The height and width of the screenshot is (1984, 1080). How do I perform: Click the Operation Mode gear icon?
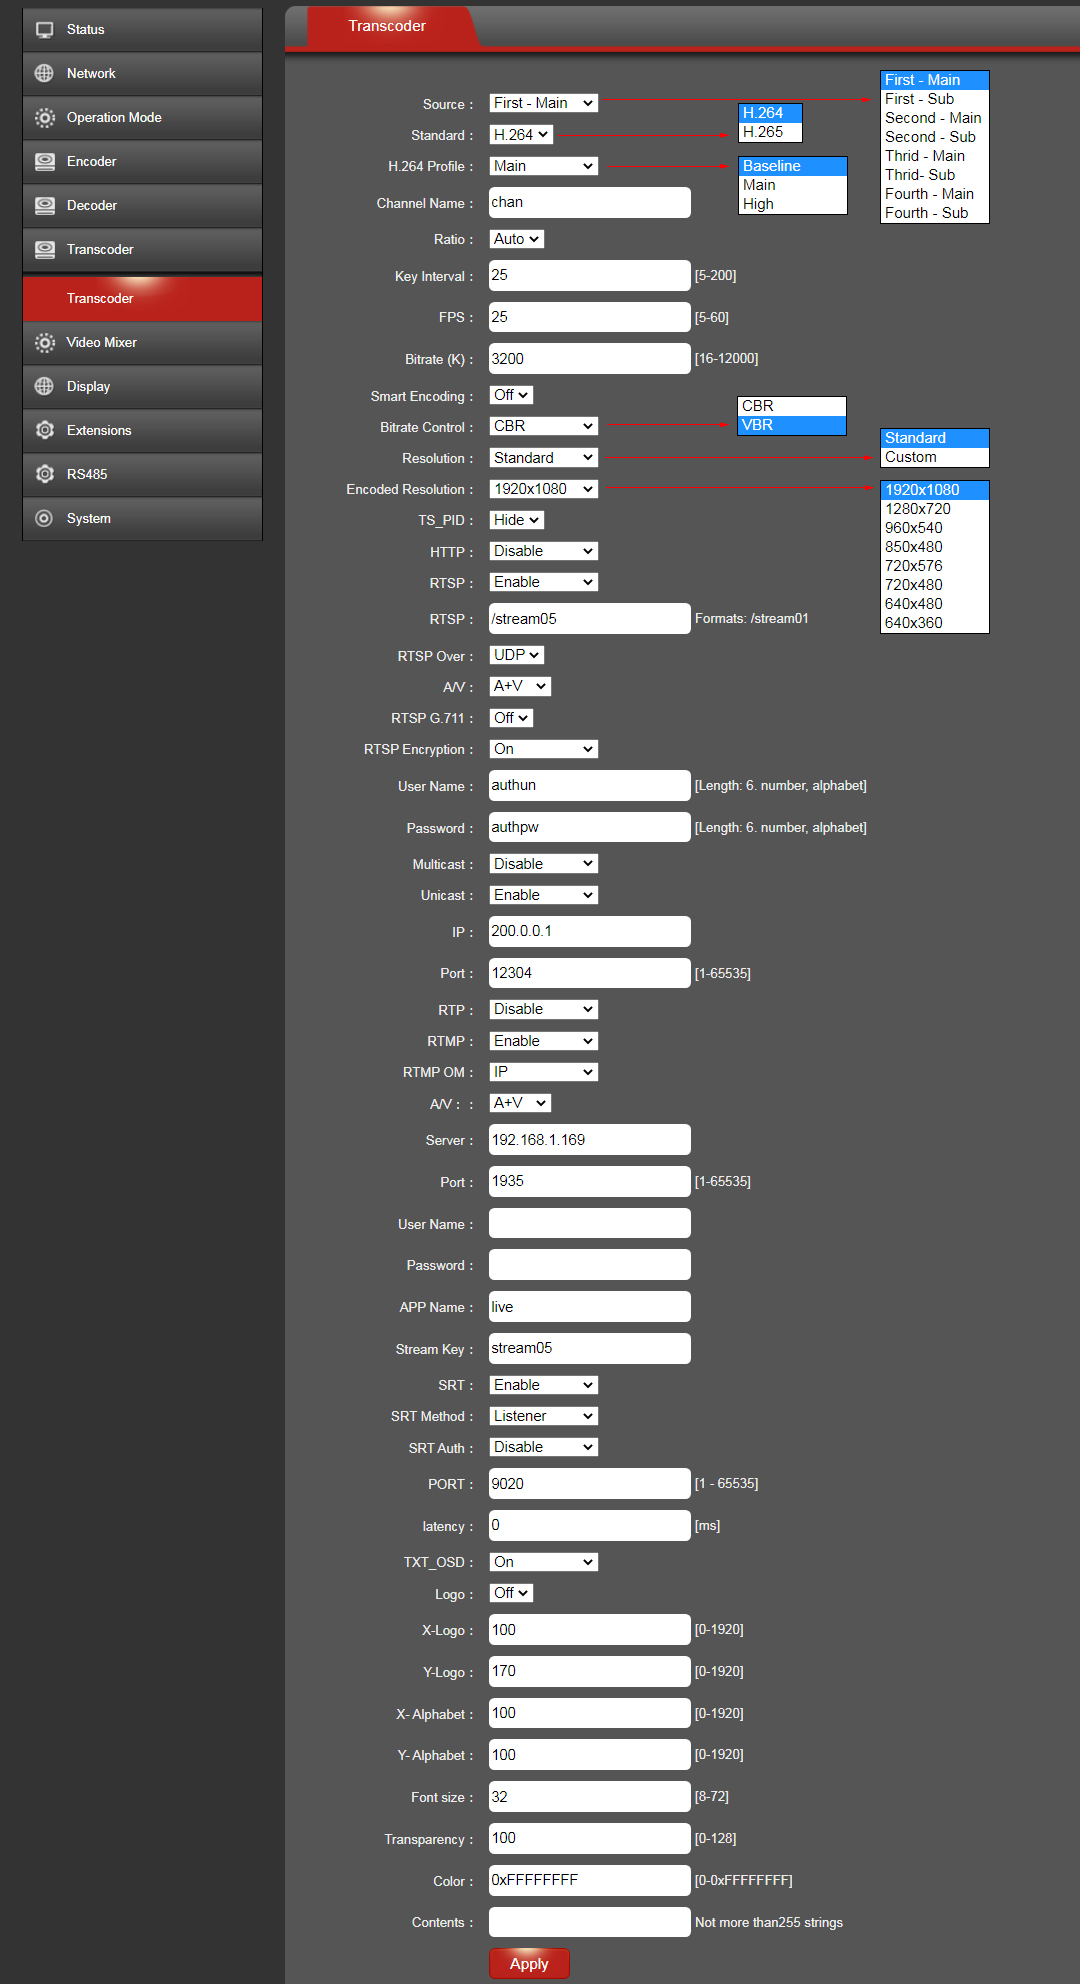point(44,118)
